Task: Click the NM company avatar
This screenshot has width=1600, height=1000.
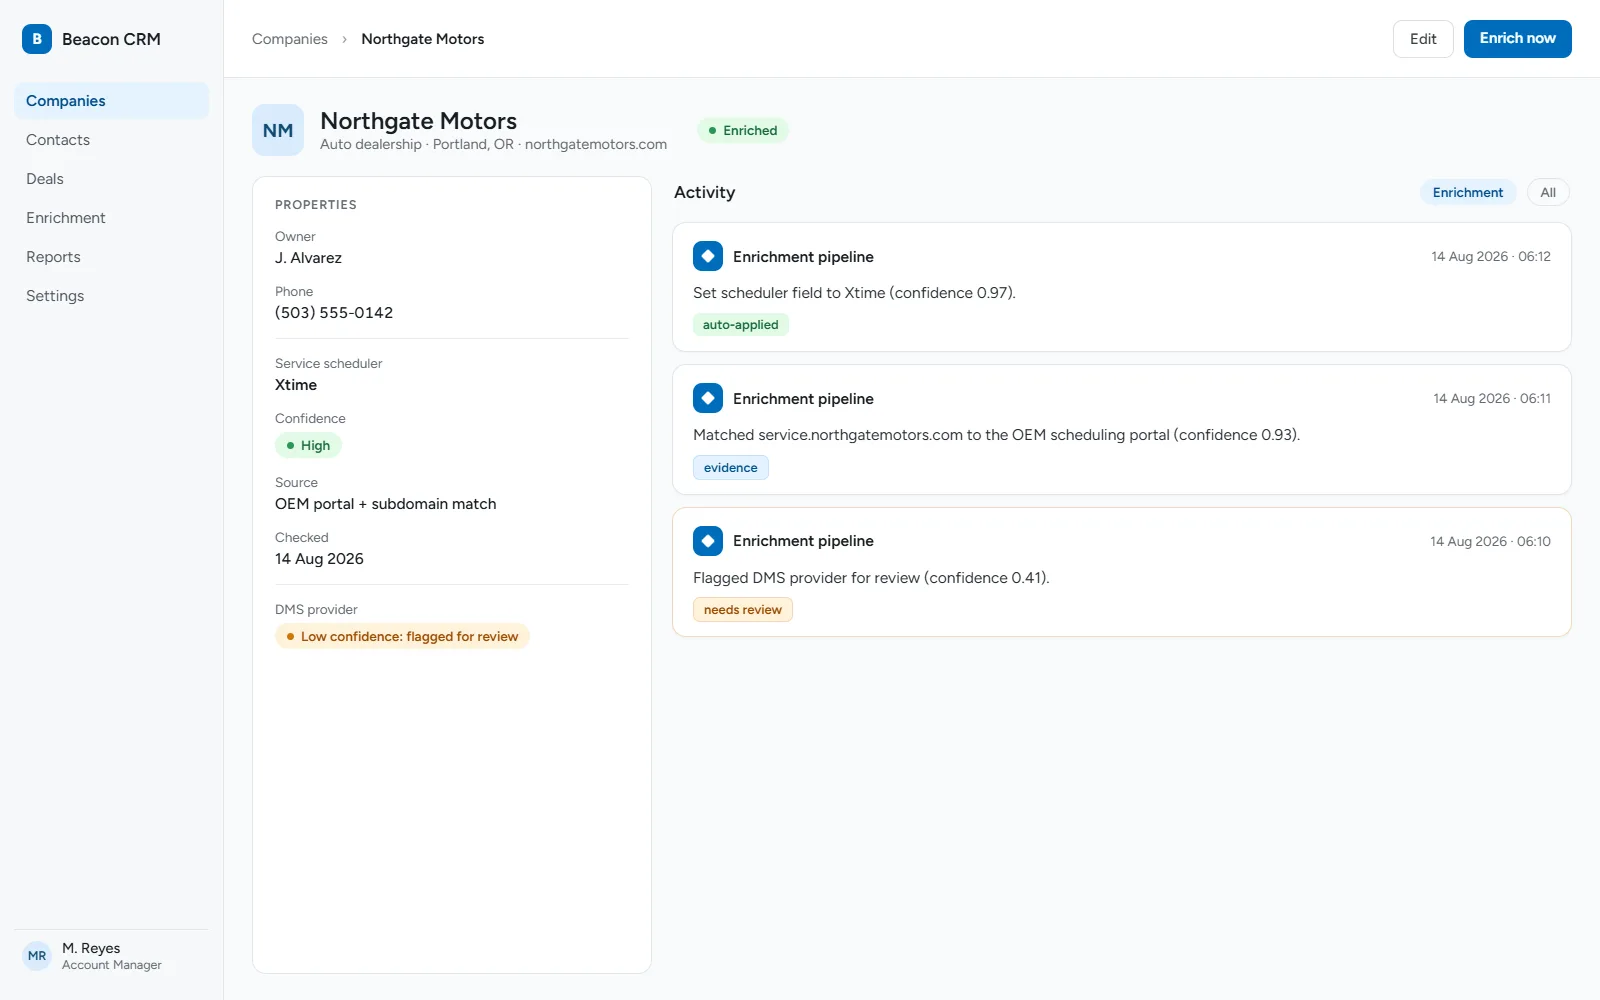Action: coord(278,130)
